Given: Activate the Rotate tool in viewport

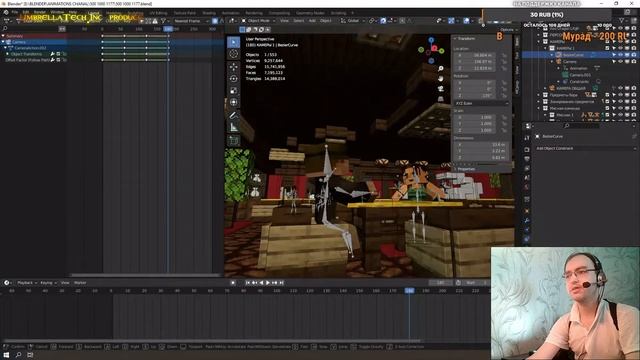Looking at the screenshot, I should coord(233,78).
